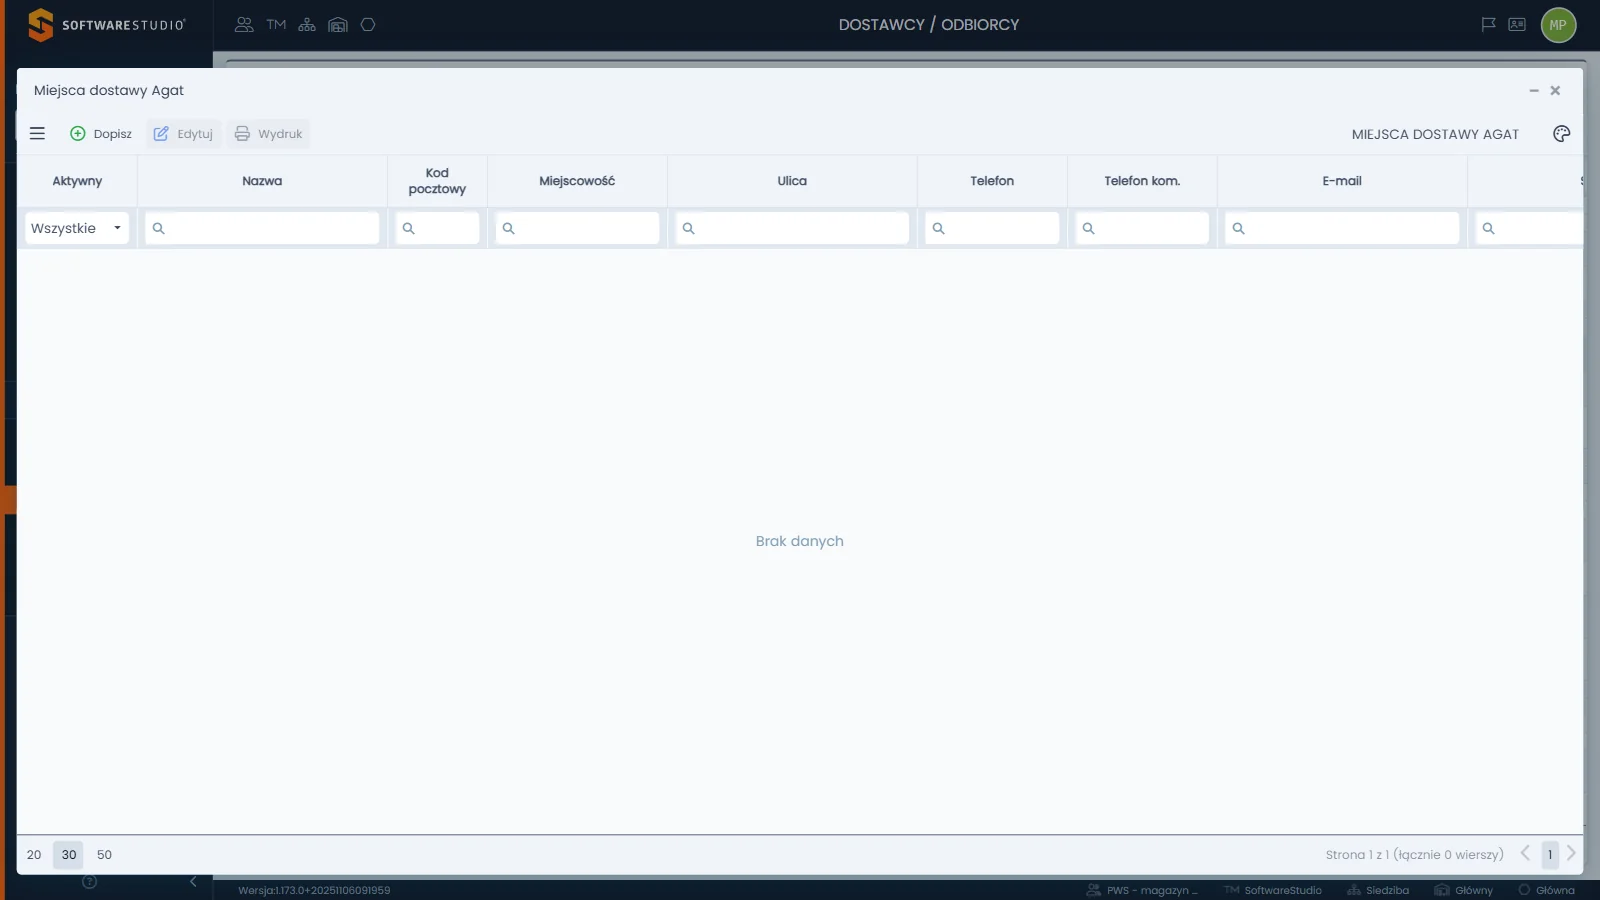This screenshot has width=1600, height=900.
Task: Sort by the Telefon column header
Action: pos(992,181)
